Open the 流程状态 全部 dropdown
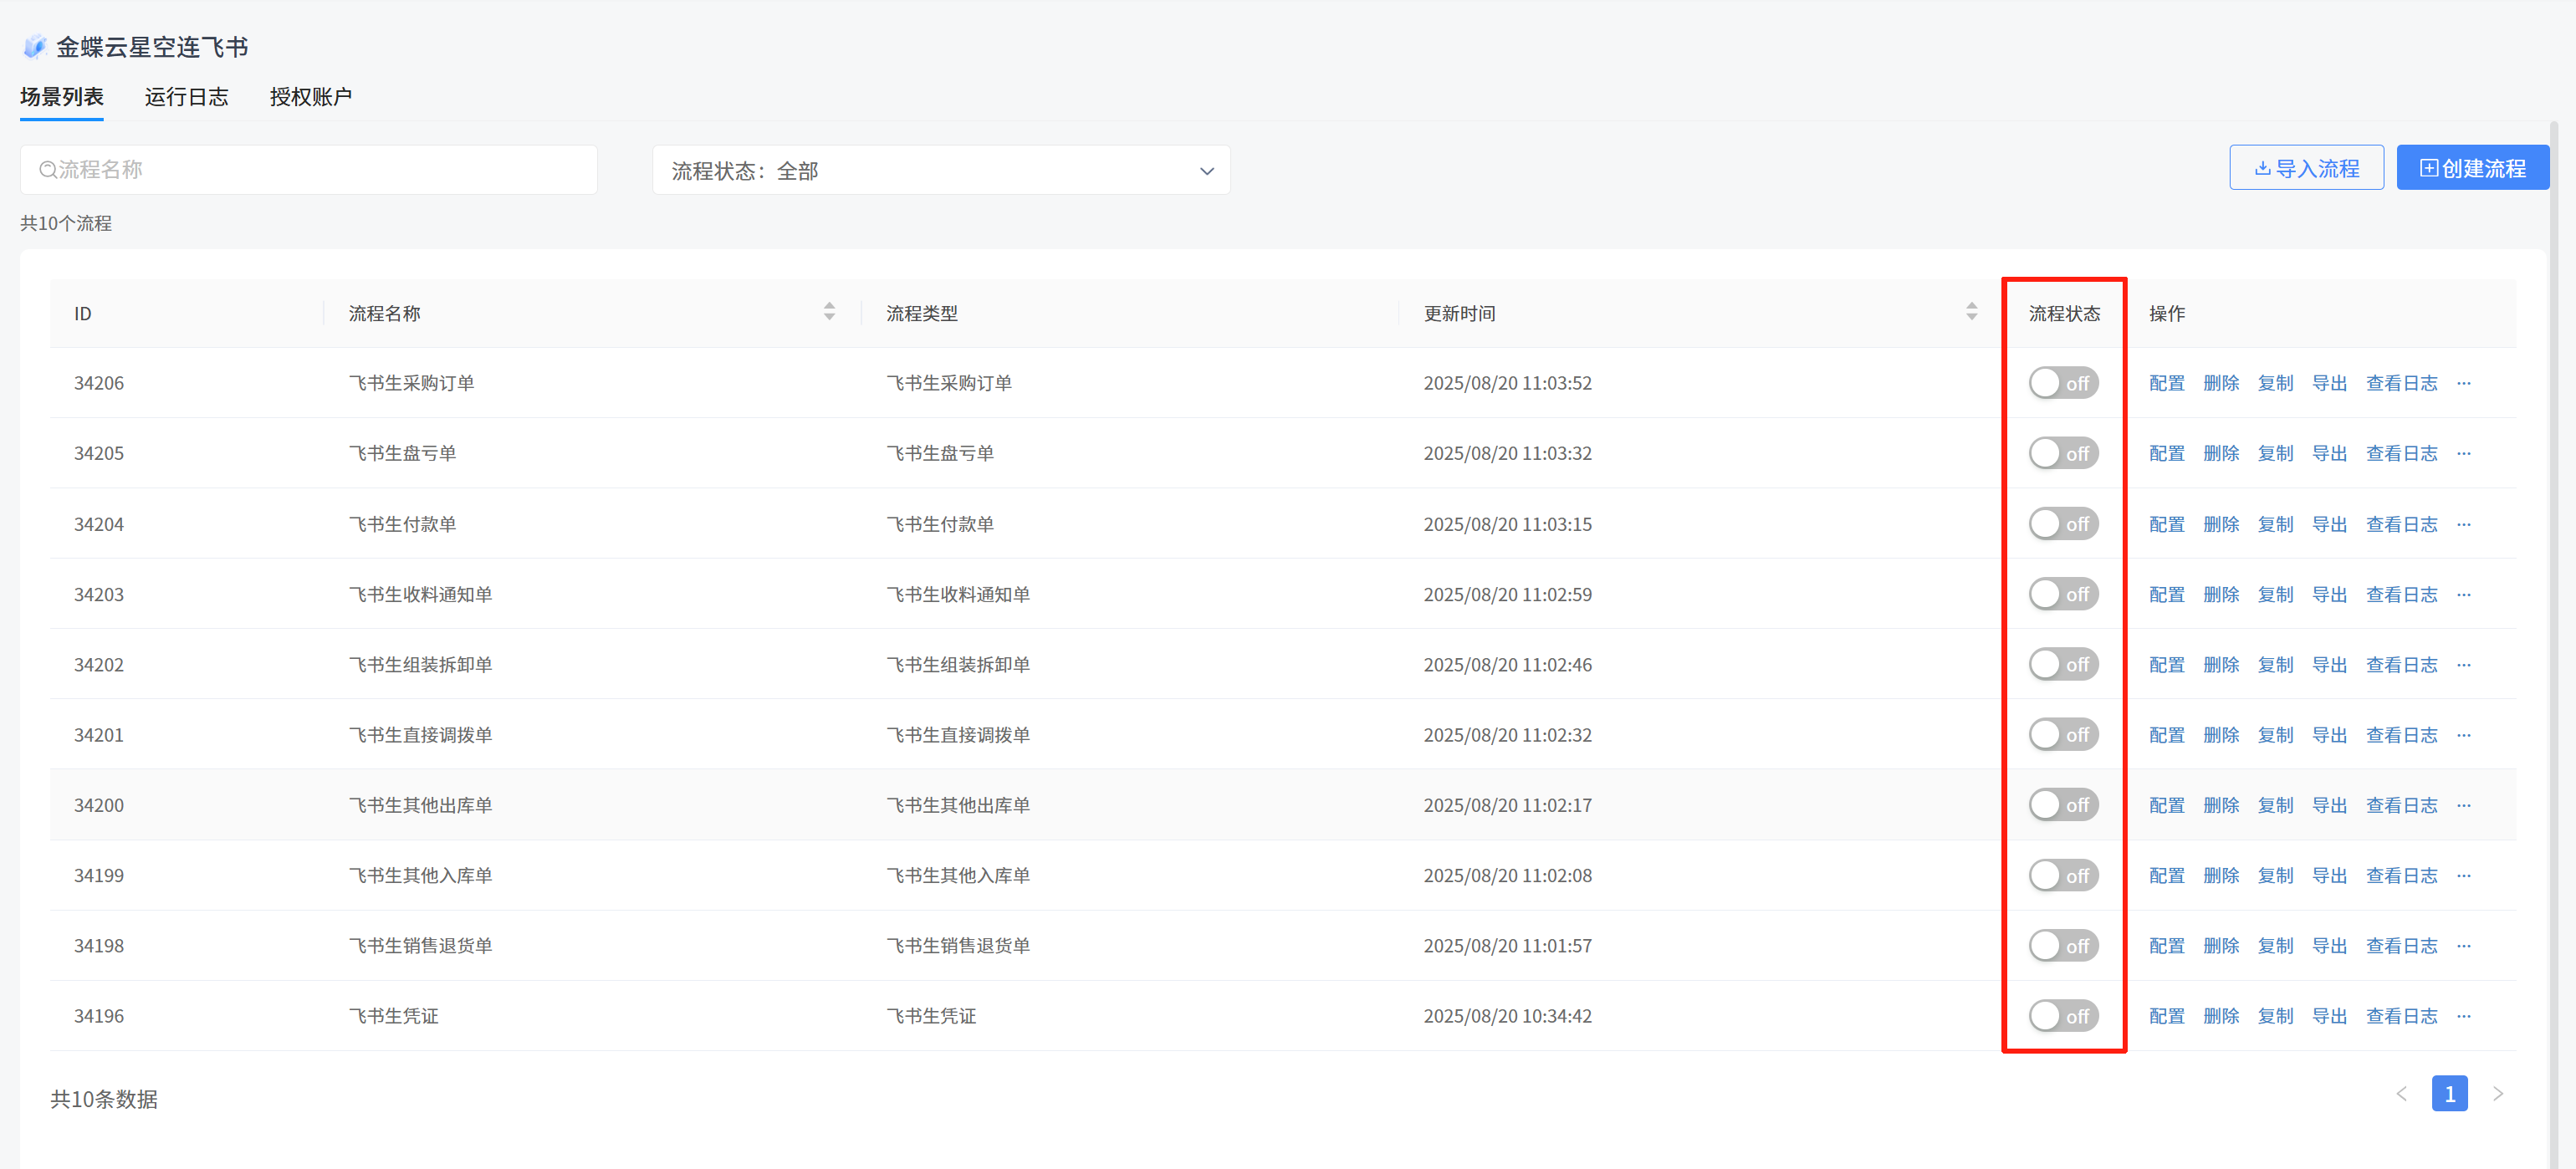 (x=940, y=171)
